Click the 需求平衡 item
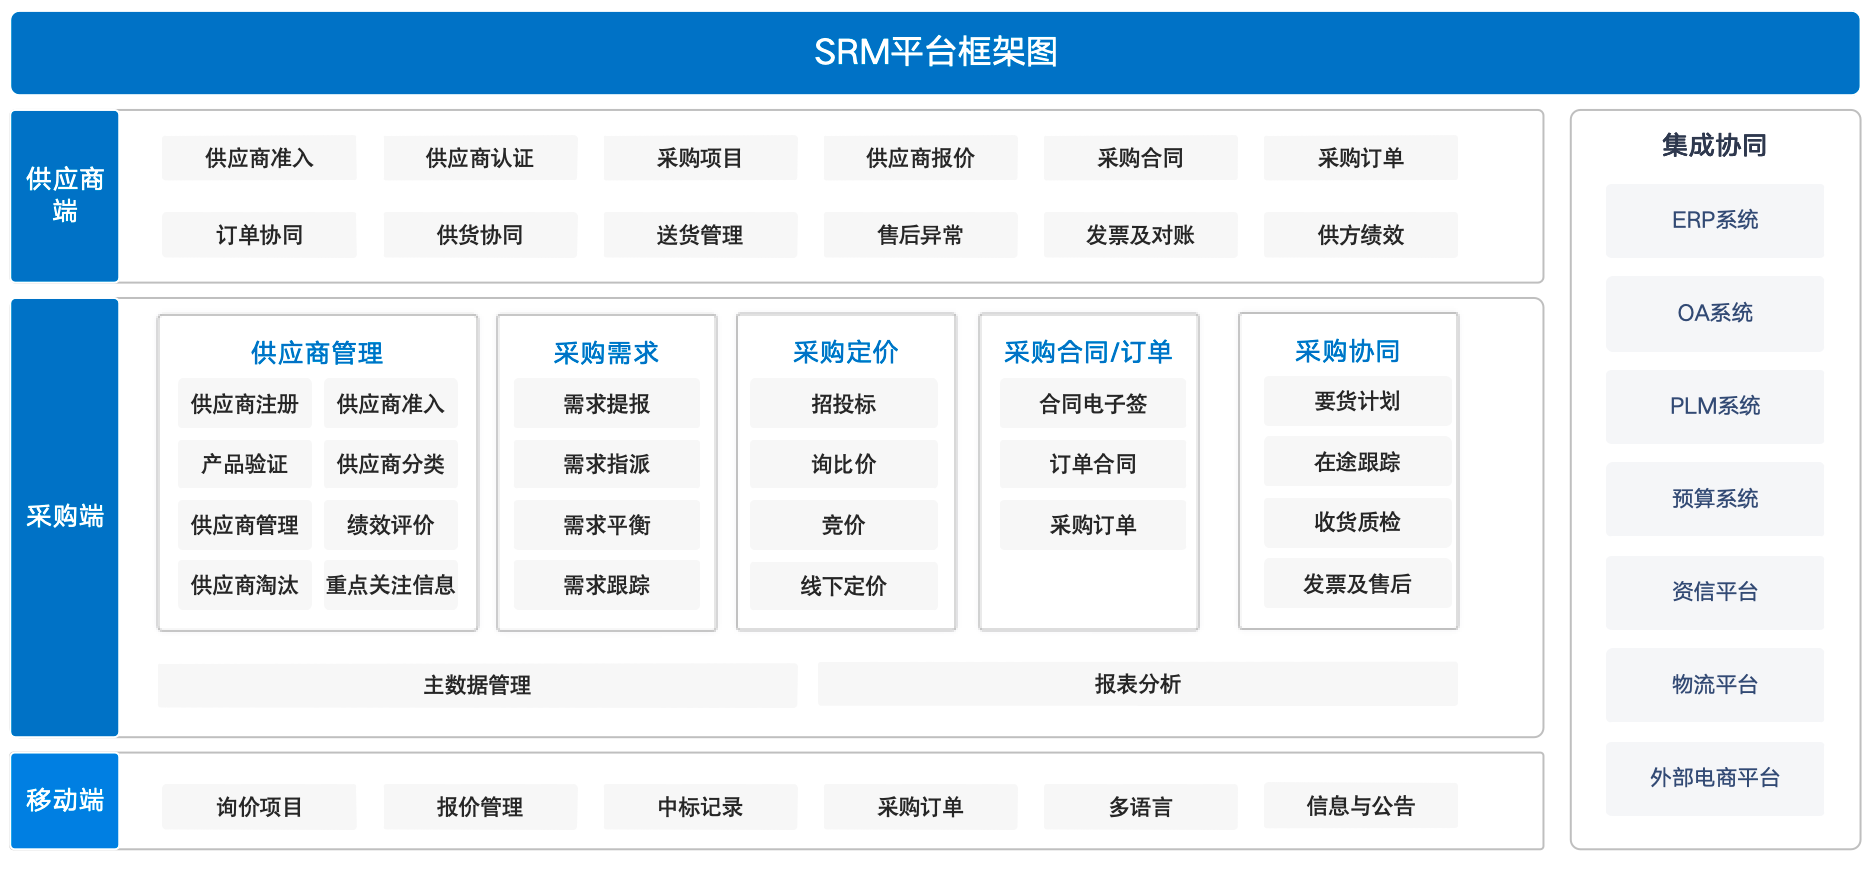 pyautogui.click(x=606, y=525)
